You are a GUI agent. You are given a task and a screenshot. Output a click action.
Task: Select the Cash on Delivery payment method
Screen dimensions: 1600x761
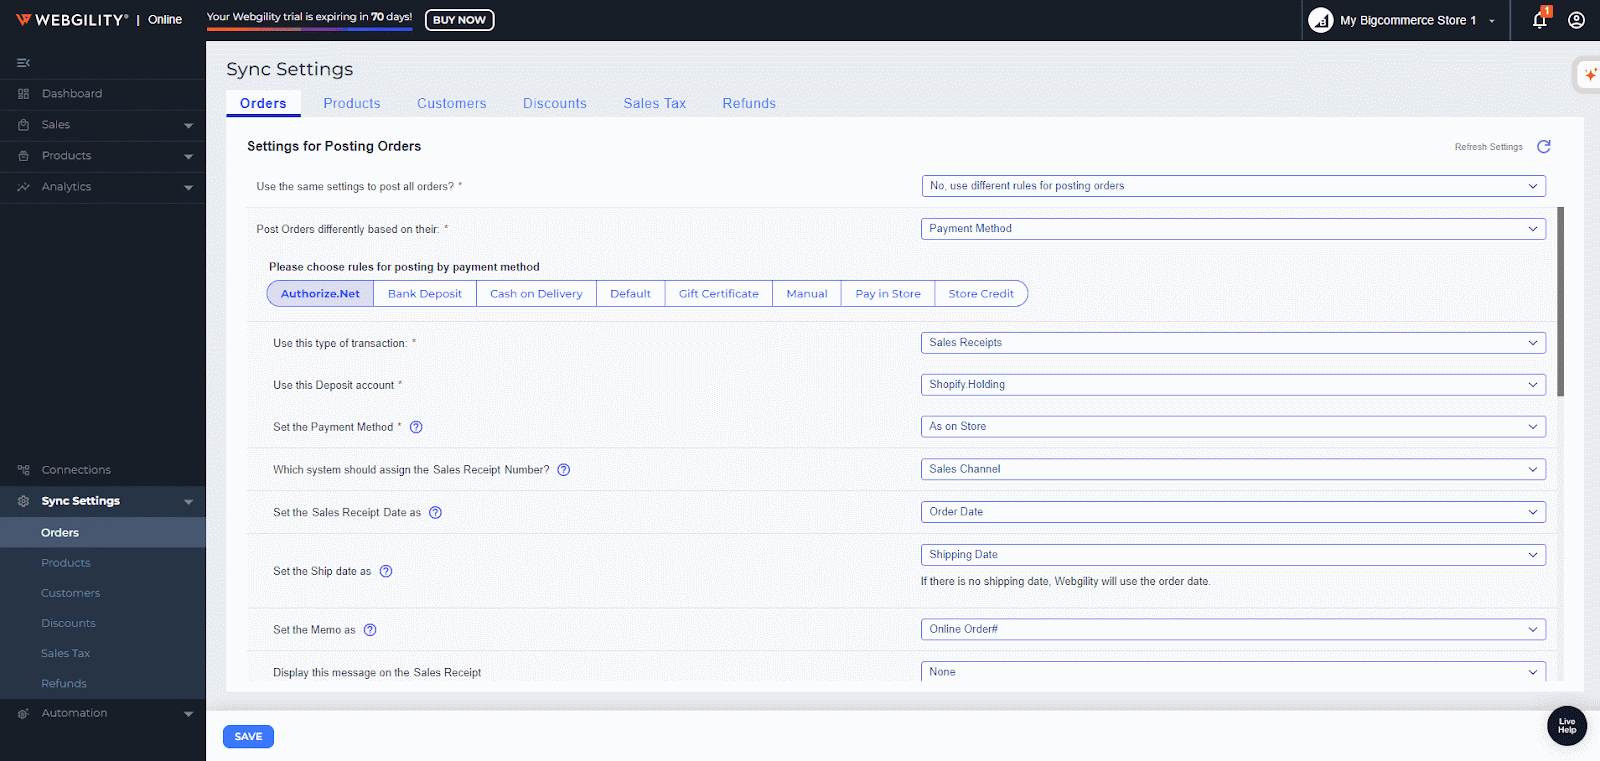(x=536, y=294)
